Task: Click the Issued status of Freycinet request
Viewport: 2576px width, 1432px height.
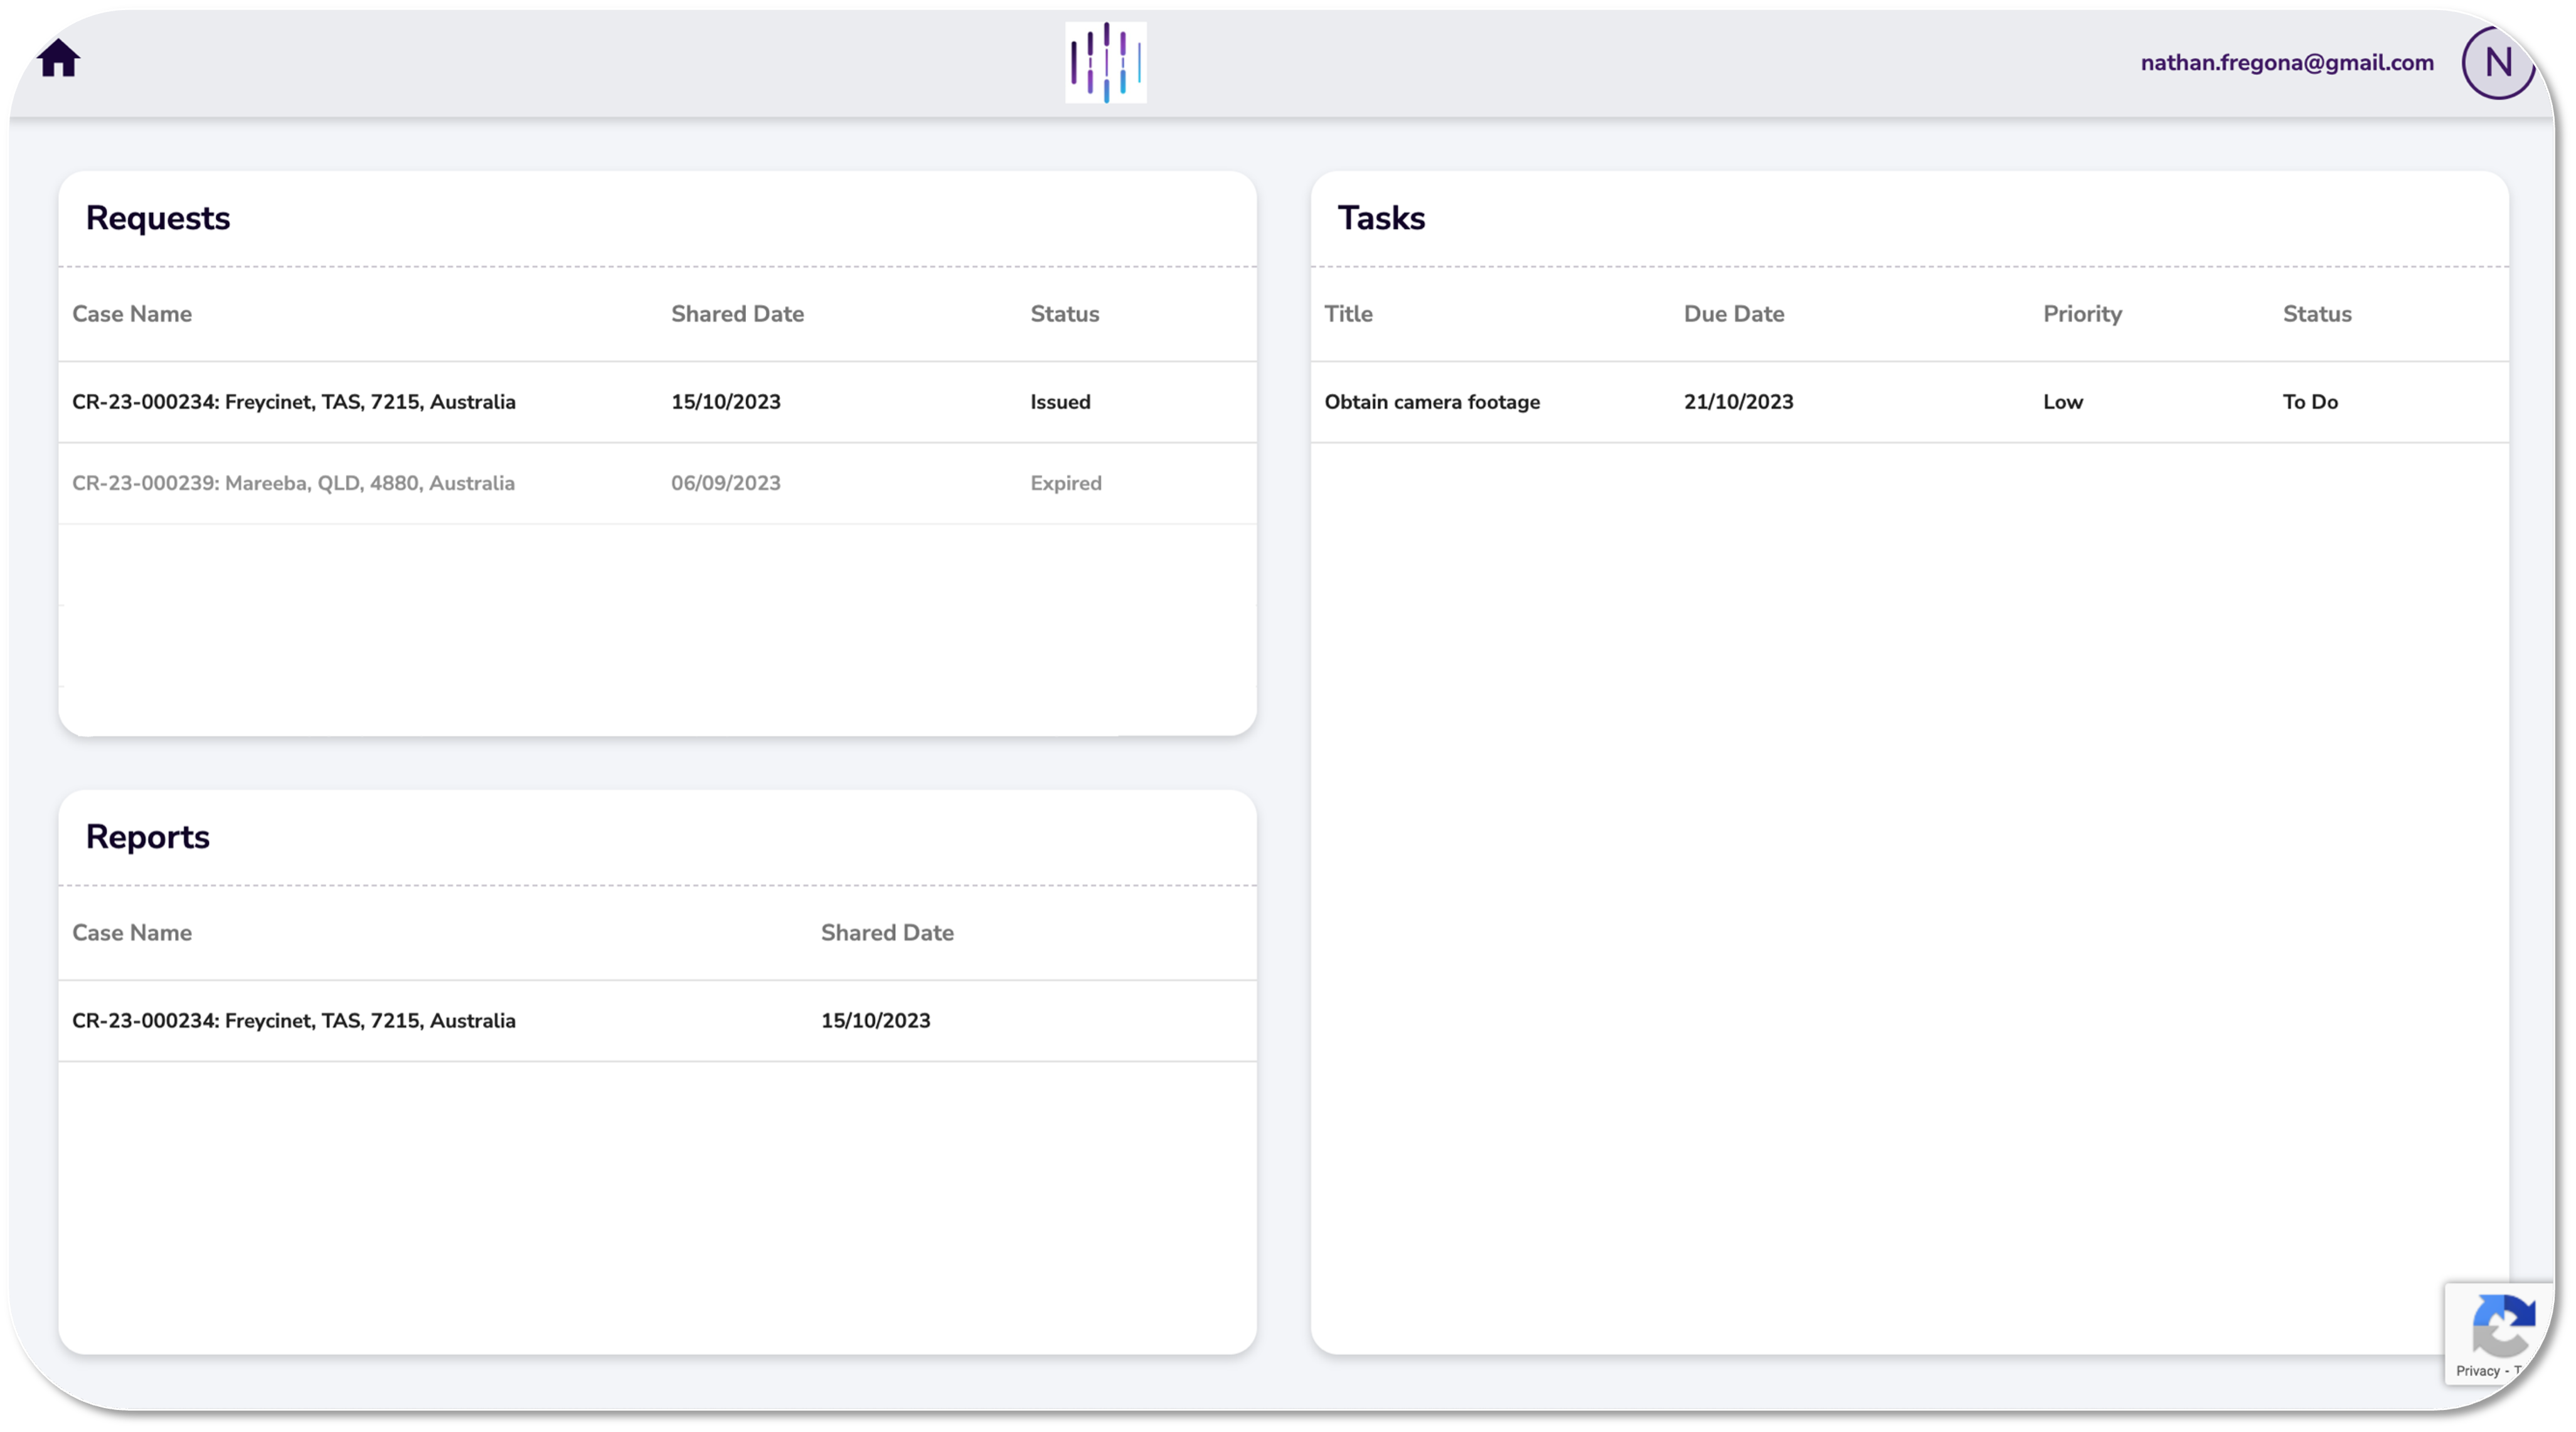Action: click(x=1060, y=402)
